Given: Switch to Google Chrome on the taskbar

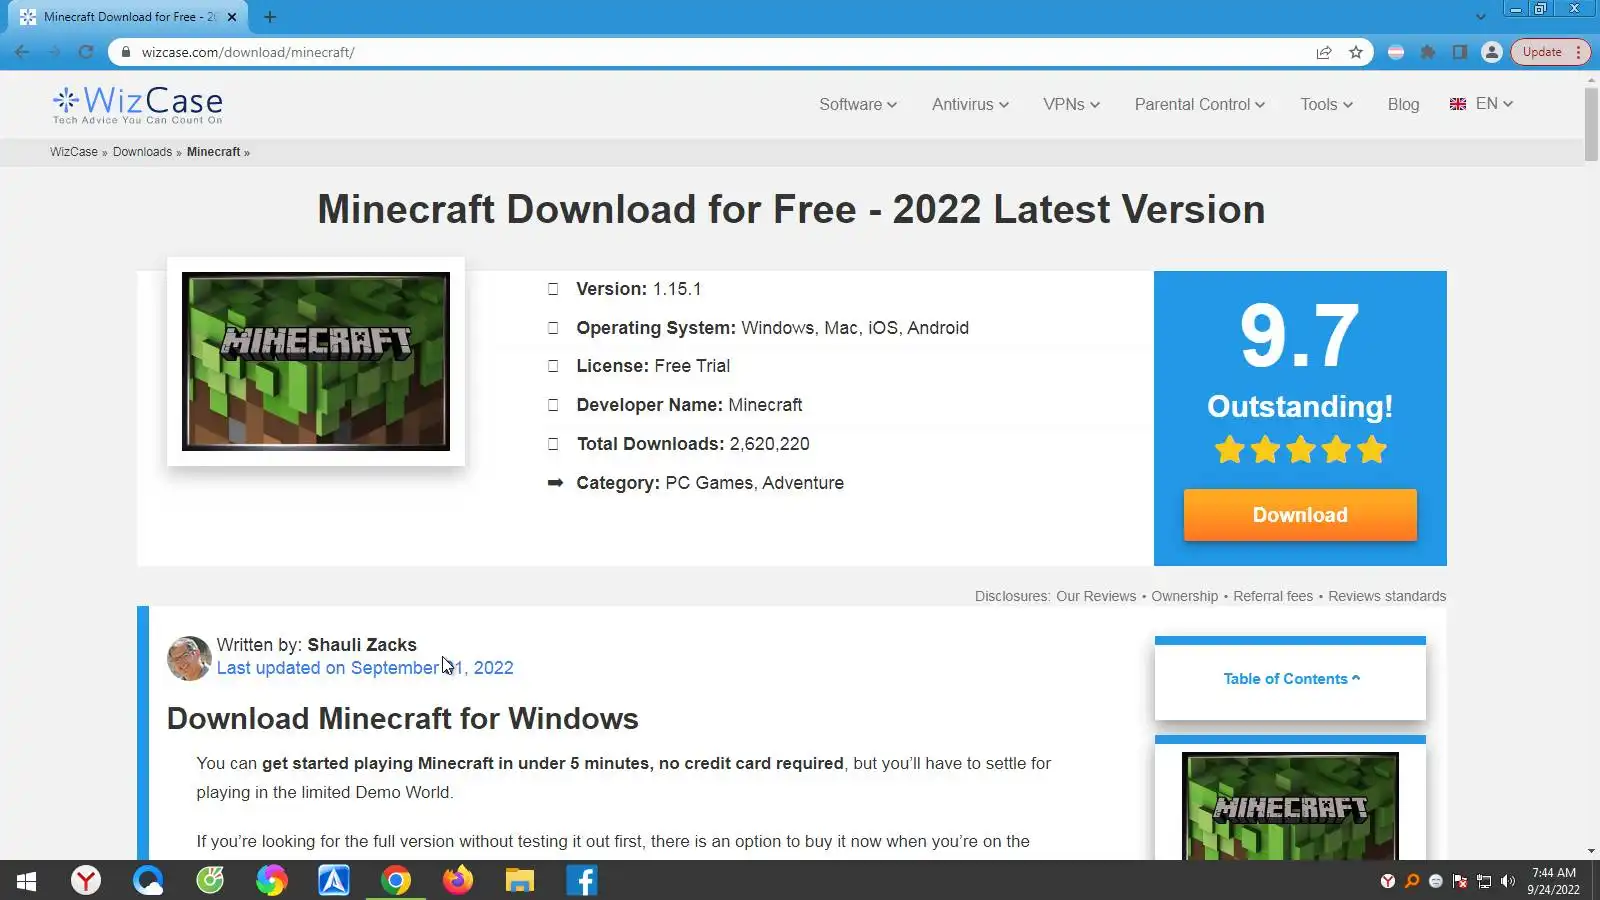Looking at the screenshot, I should pos(396,881).
